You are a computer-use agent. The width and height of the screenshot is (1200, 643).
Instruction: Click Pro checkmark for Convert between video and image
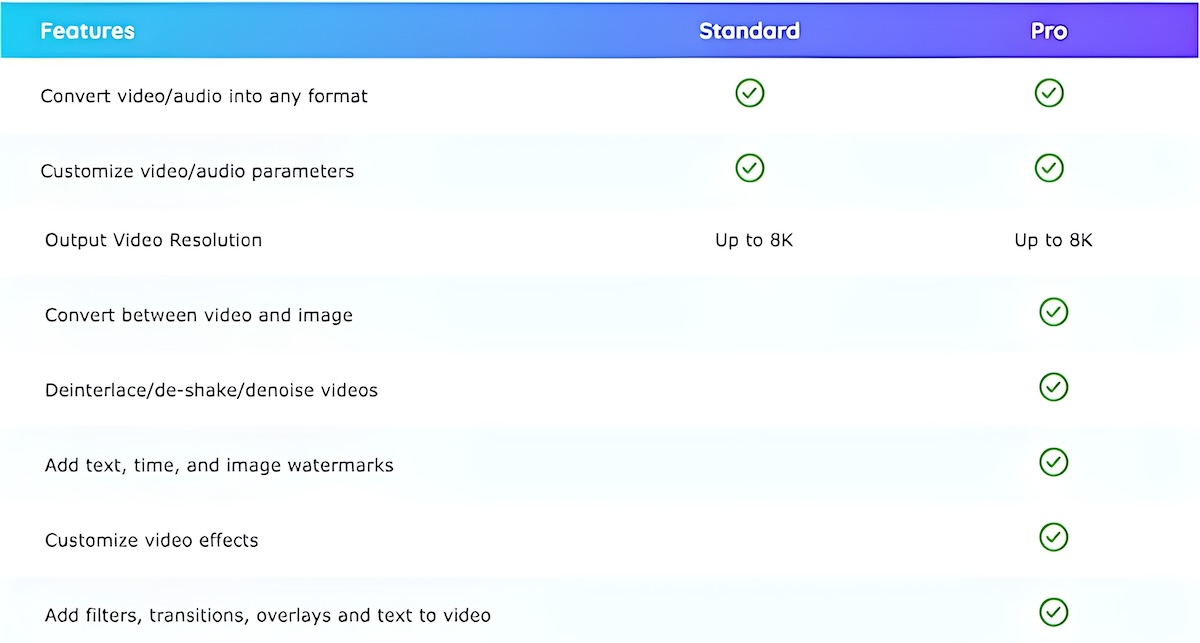(1053, 312)
